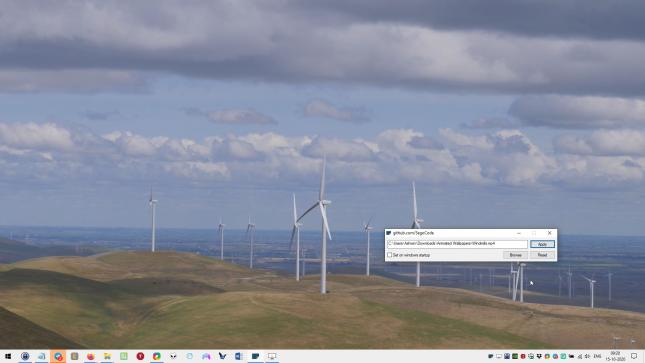Viewport: 645px width, 363px height.
Task: Open the tan square taskbar app next to Firefox
Action: click(x=74, y=356)
